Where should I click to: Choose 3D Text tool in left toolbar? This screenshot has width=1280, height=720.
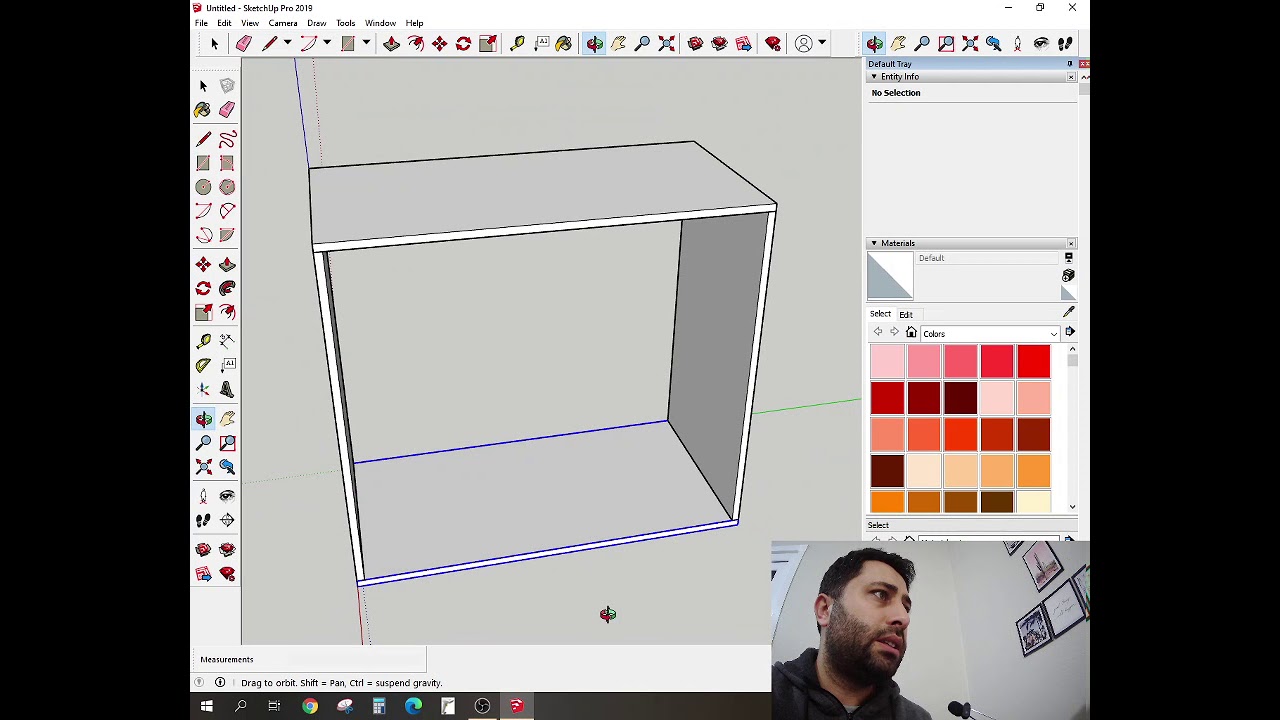(227, 389)
